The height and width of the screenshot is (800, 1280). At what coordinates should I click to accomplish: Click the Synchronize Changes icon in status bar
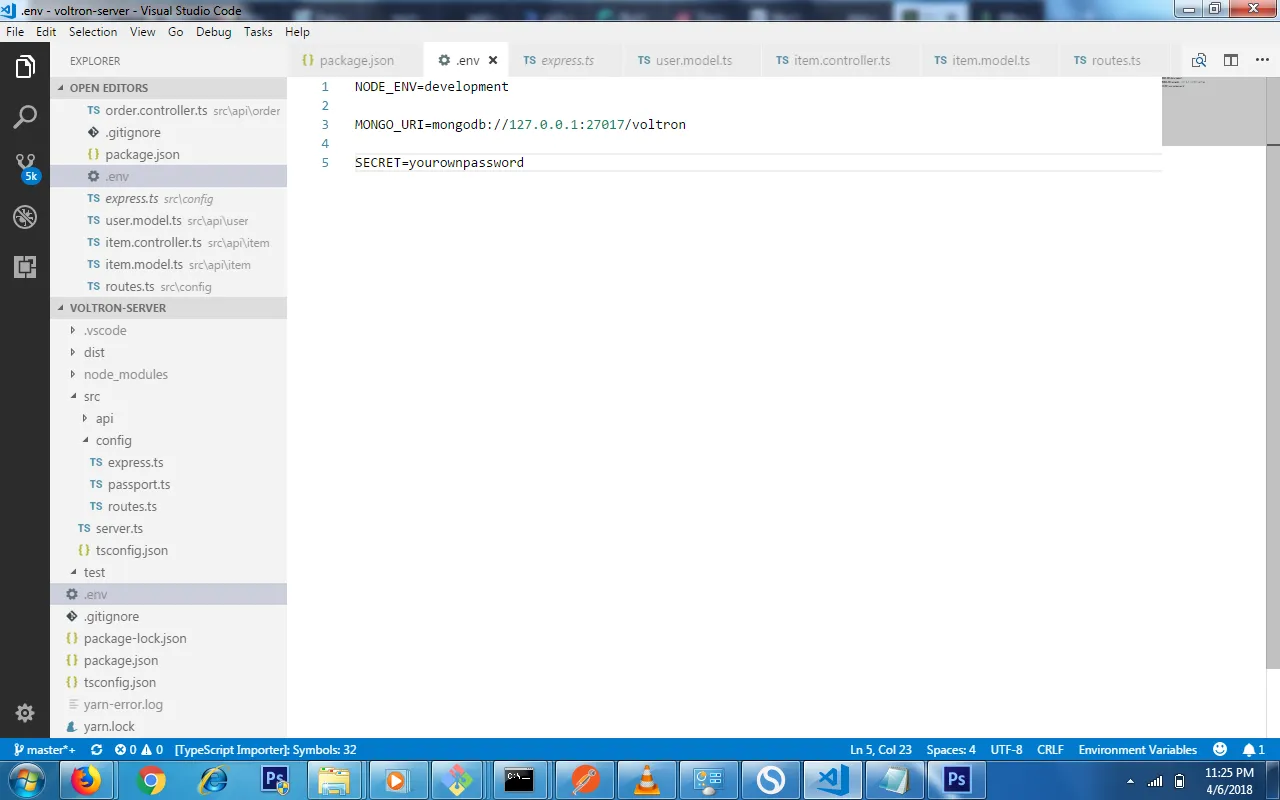pos(96,749)
